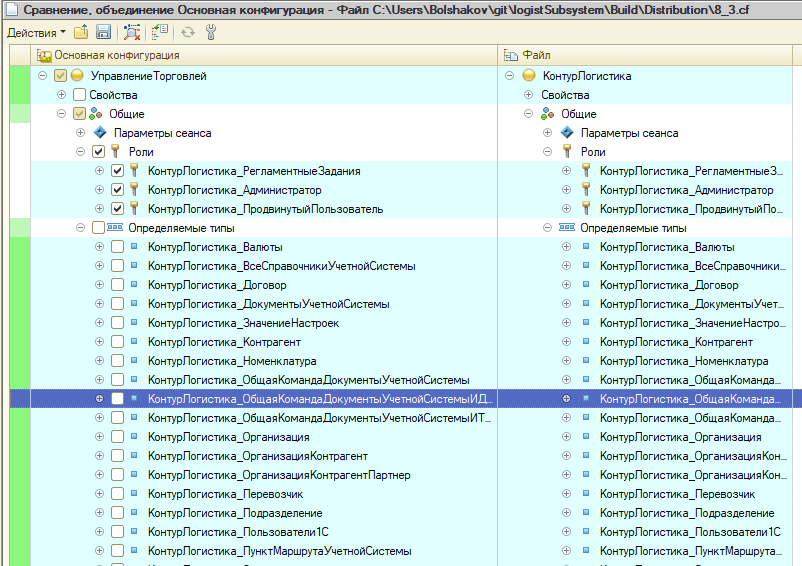Click the magnifier filter icon with red cross

[132, 32]
